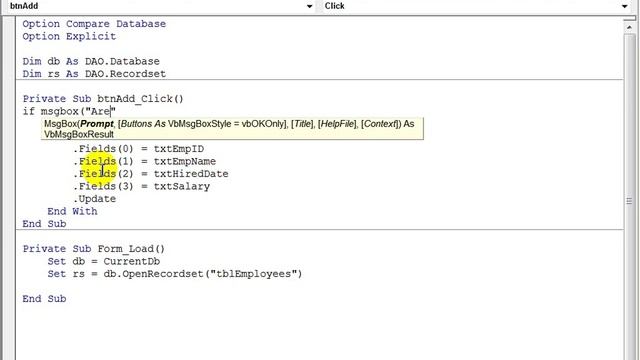Click the 'if msgbox("Are"' line
This screenshot has height=360, width=640.
tap(69, 111)
